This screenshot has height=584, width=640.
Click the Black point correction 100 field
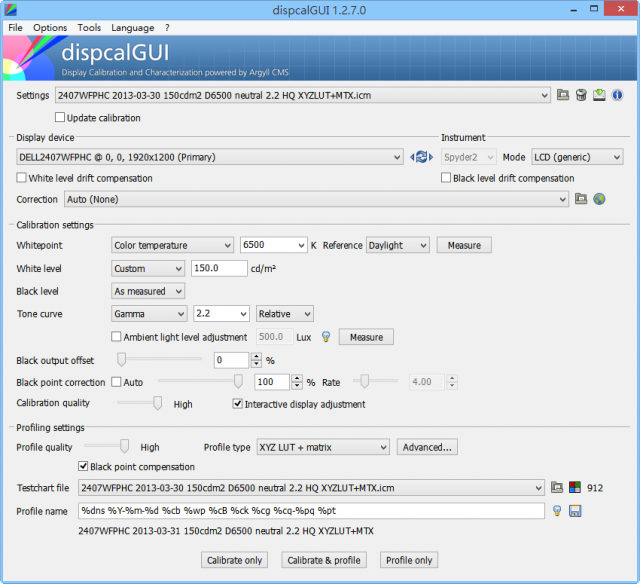[x=272, y=382]
